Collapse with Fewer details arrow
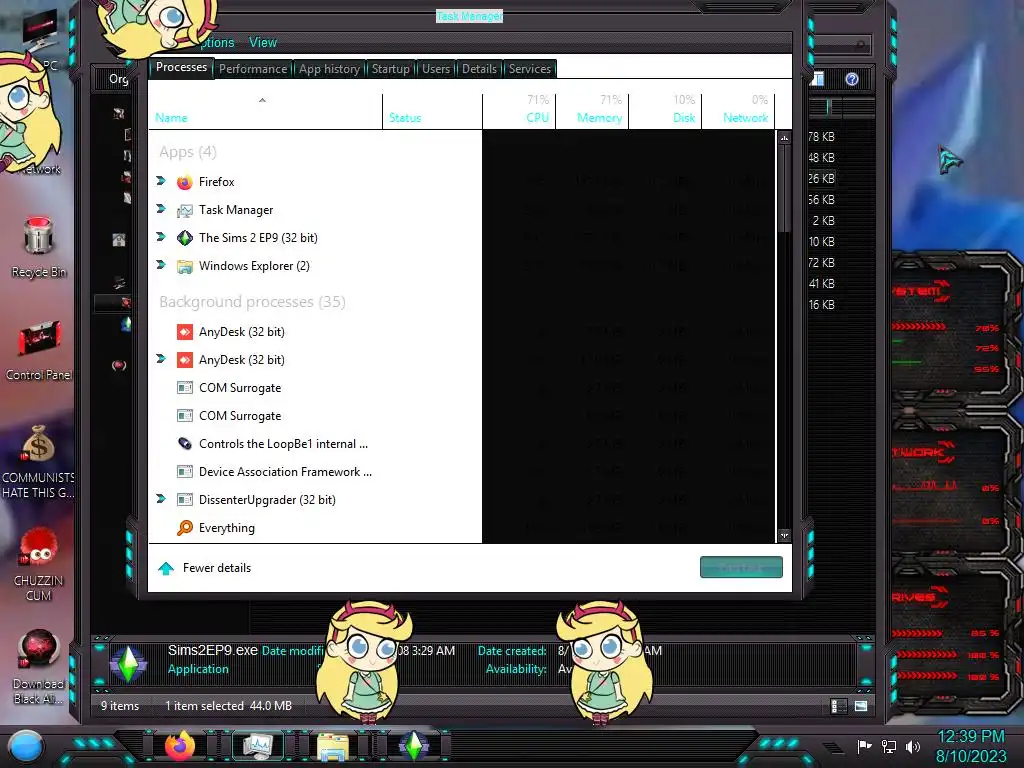 tap(166, 568)
